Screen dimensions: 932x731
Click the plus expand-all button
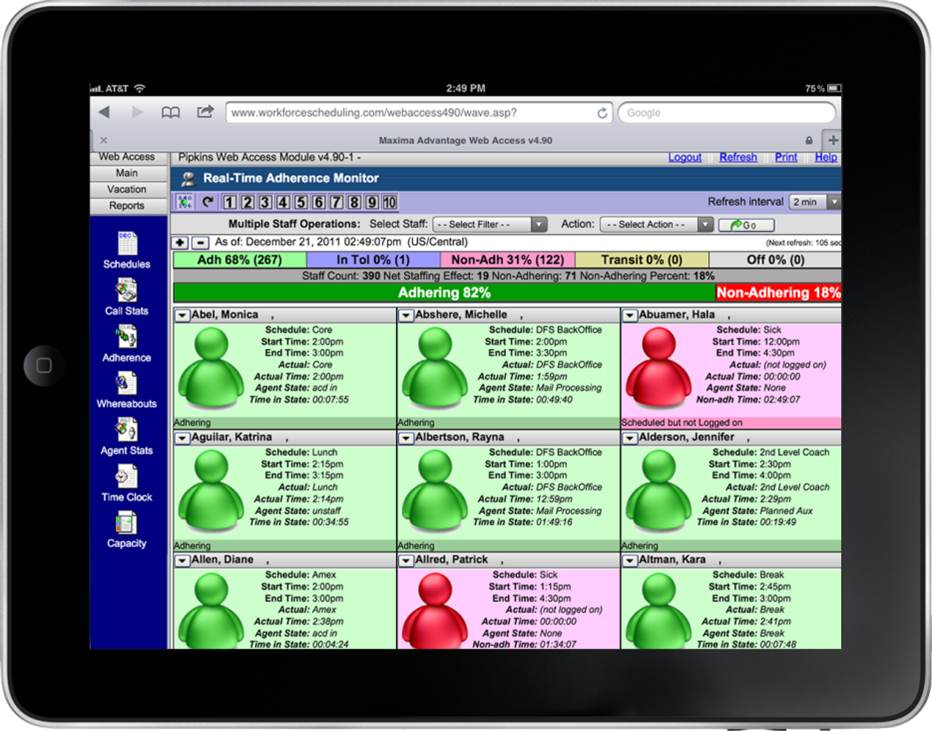(x=180, y=242)
